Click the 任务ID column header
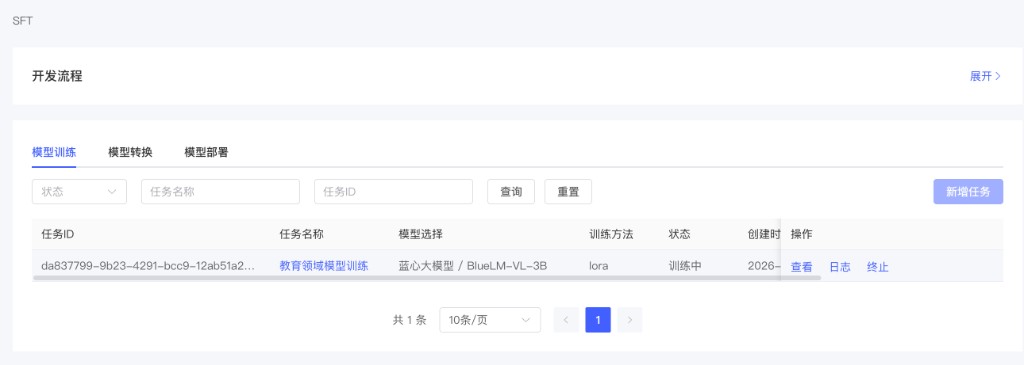This screenshot has height=365, width=1024. (x=57, y=234)
